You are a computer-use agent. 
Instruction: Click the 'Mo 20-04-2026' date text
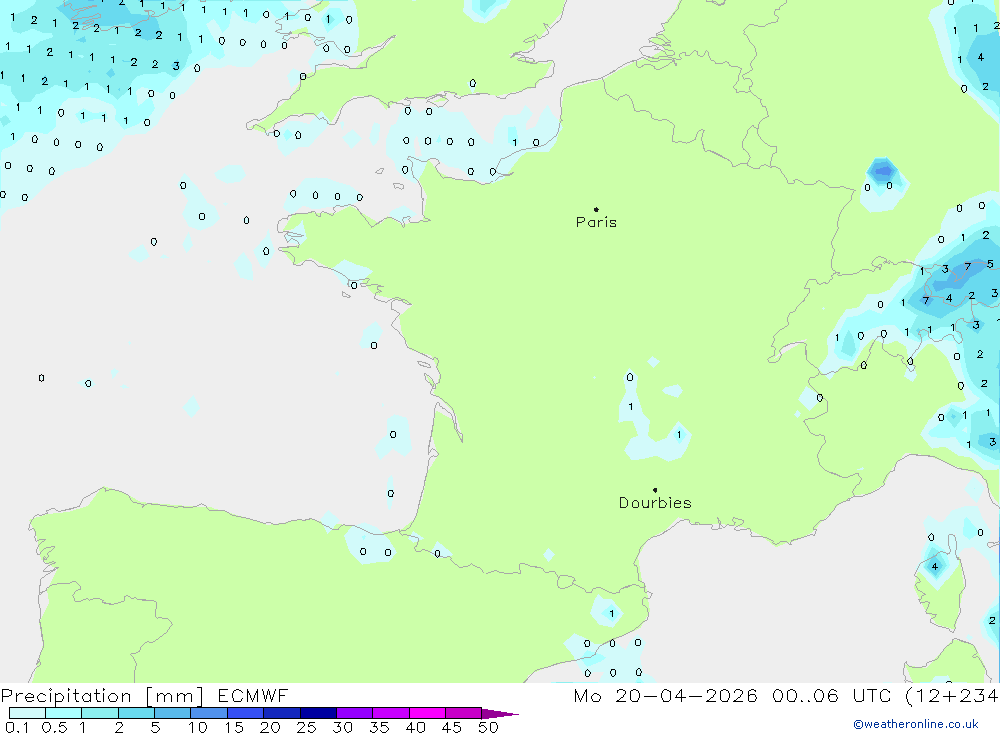(665, 695)
